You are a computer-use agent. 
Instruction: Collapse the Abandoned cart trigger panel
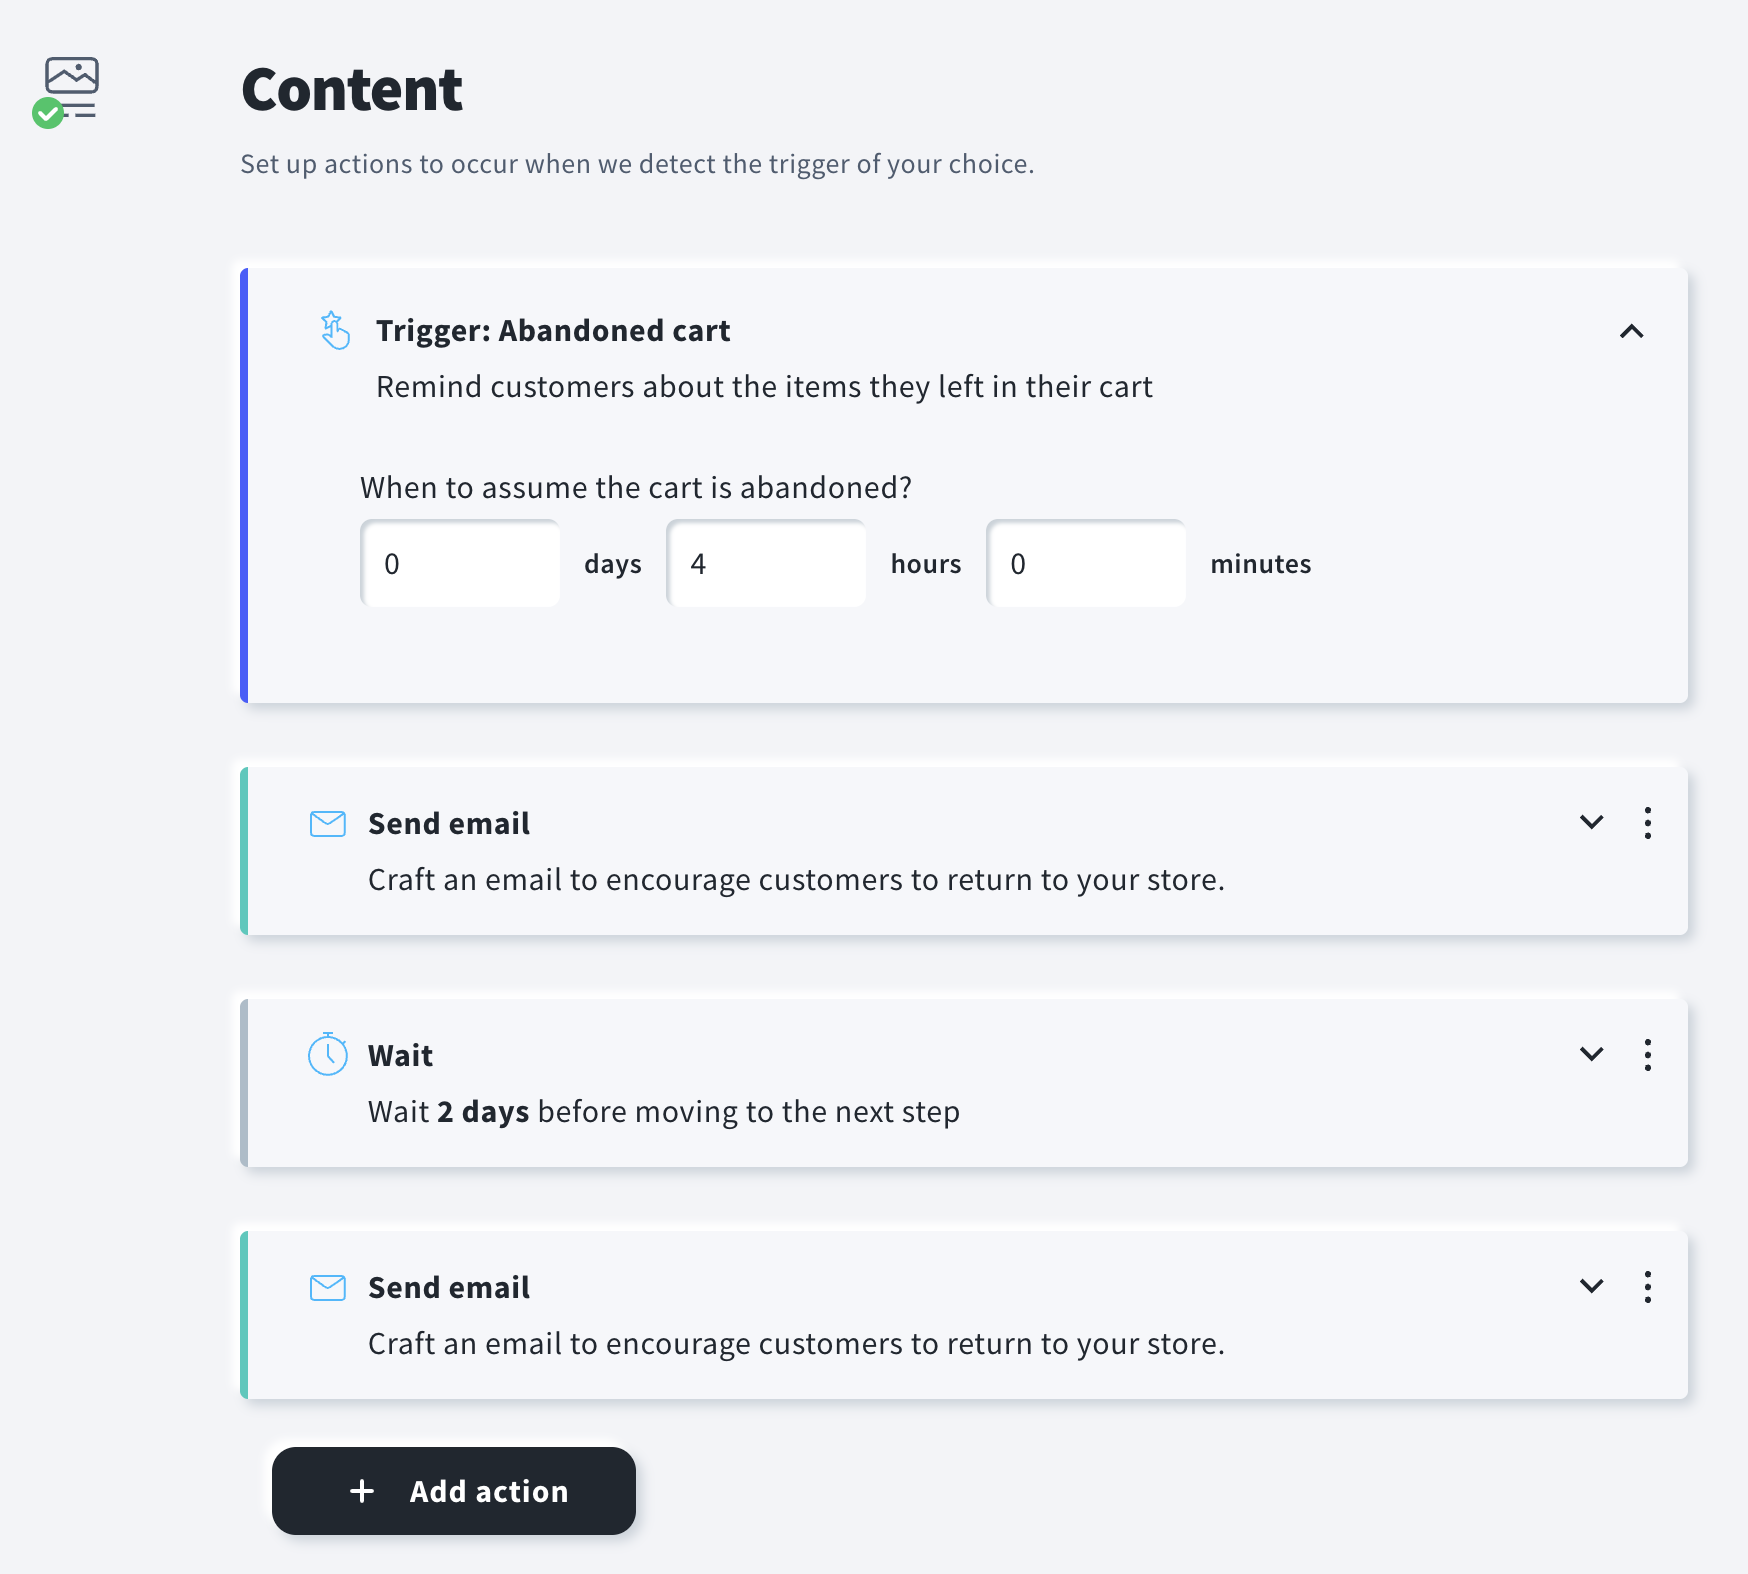(1631, 331)
